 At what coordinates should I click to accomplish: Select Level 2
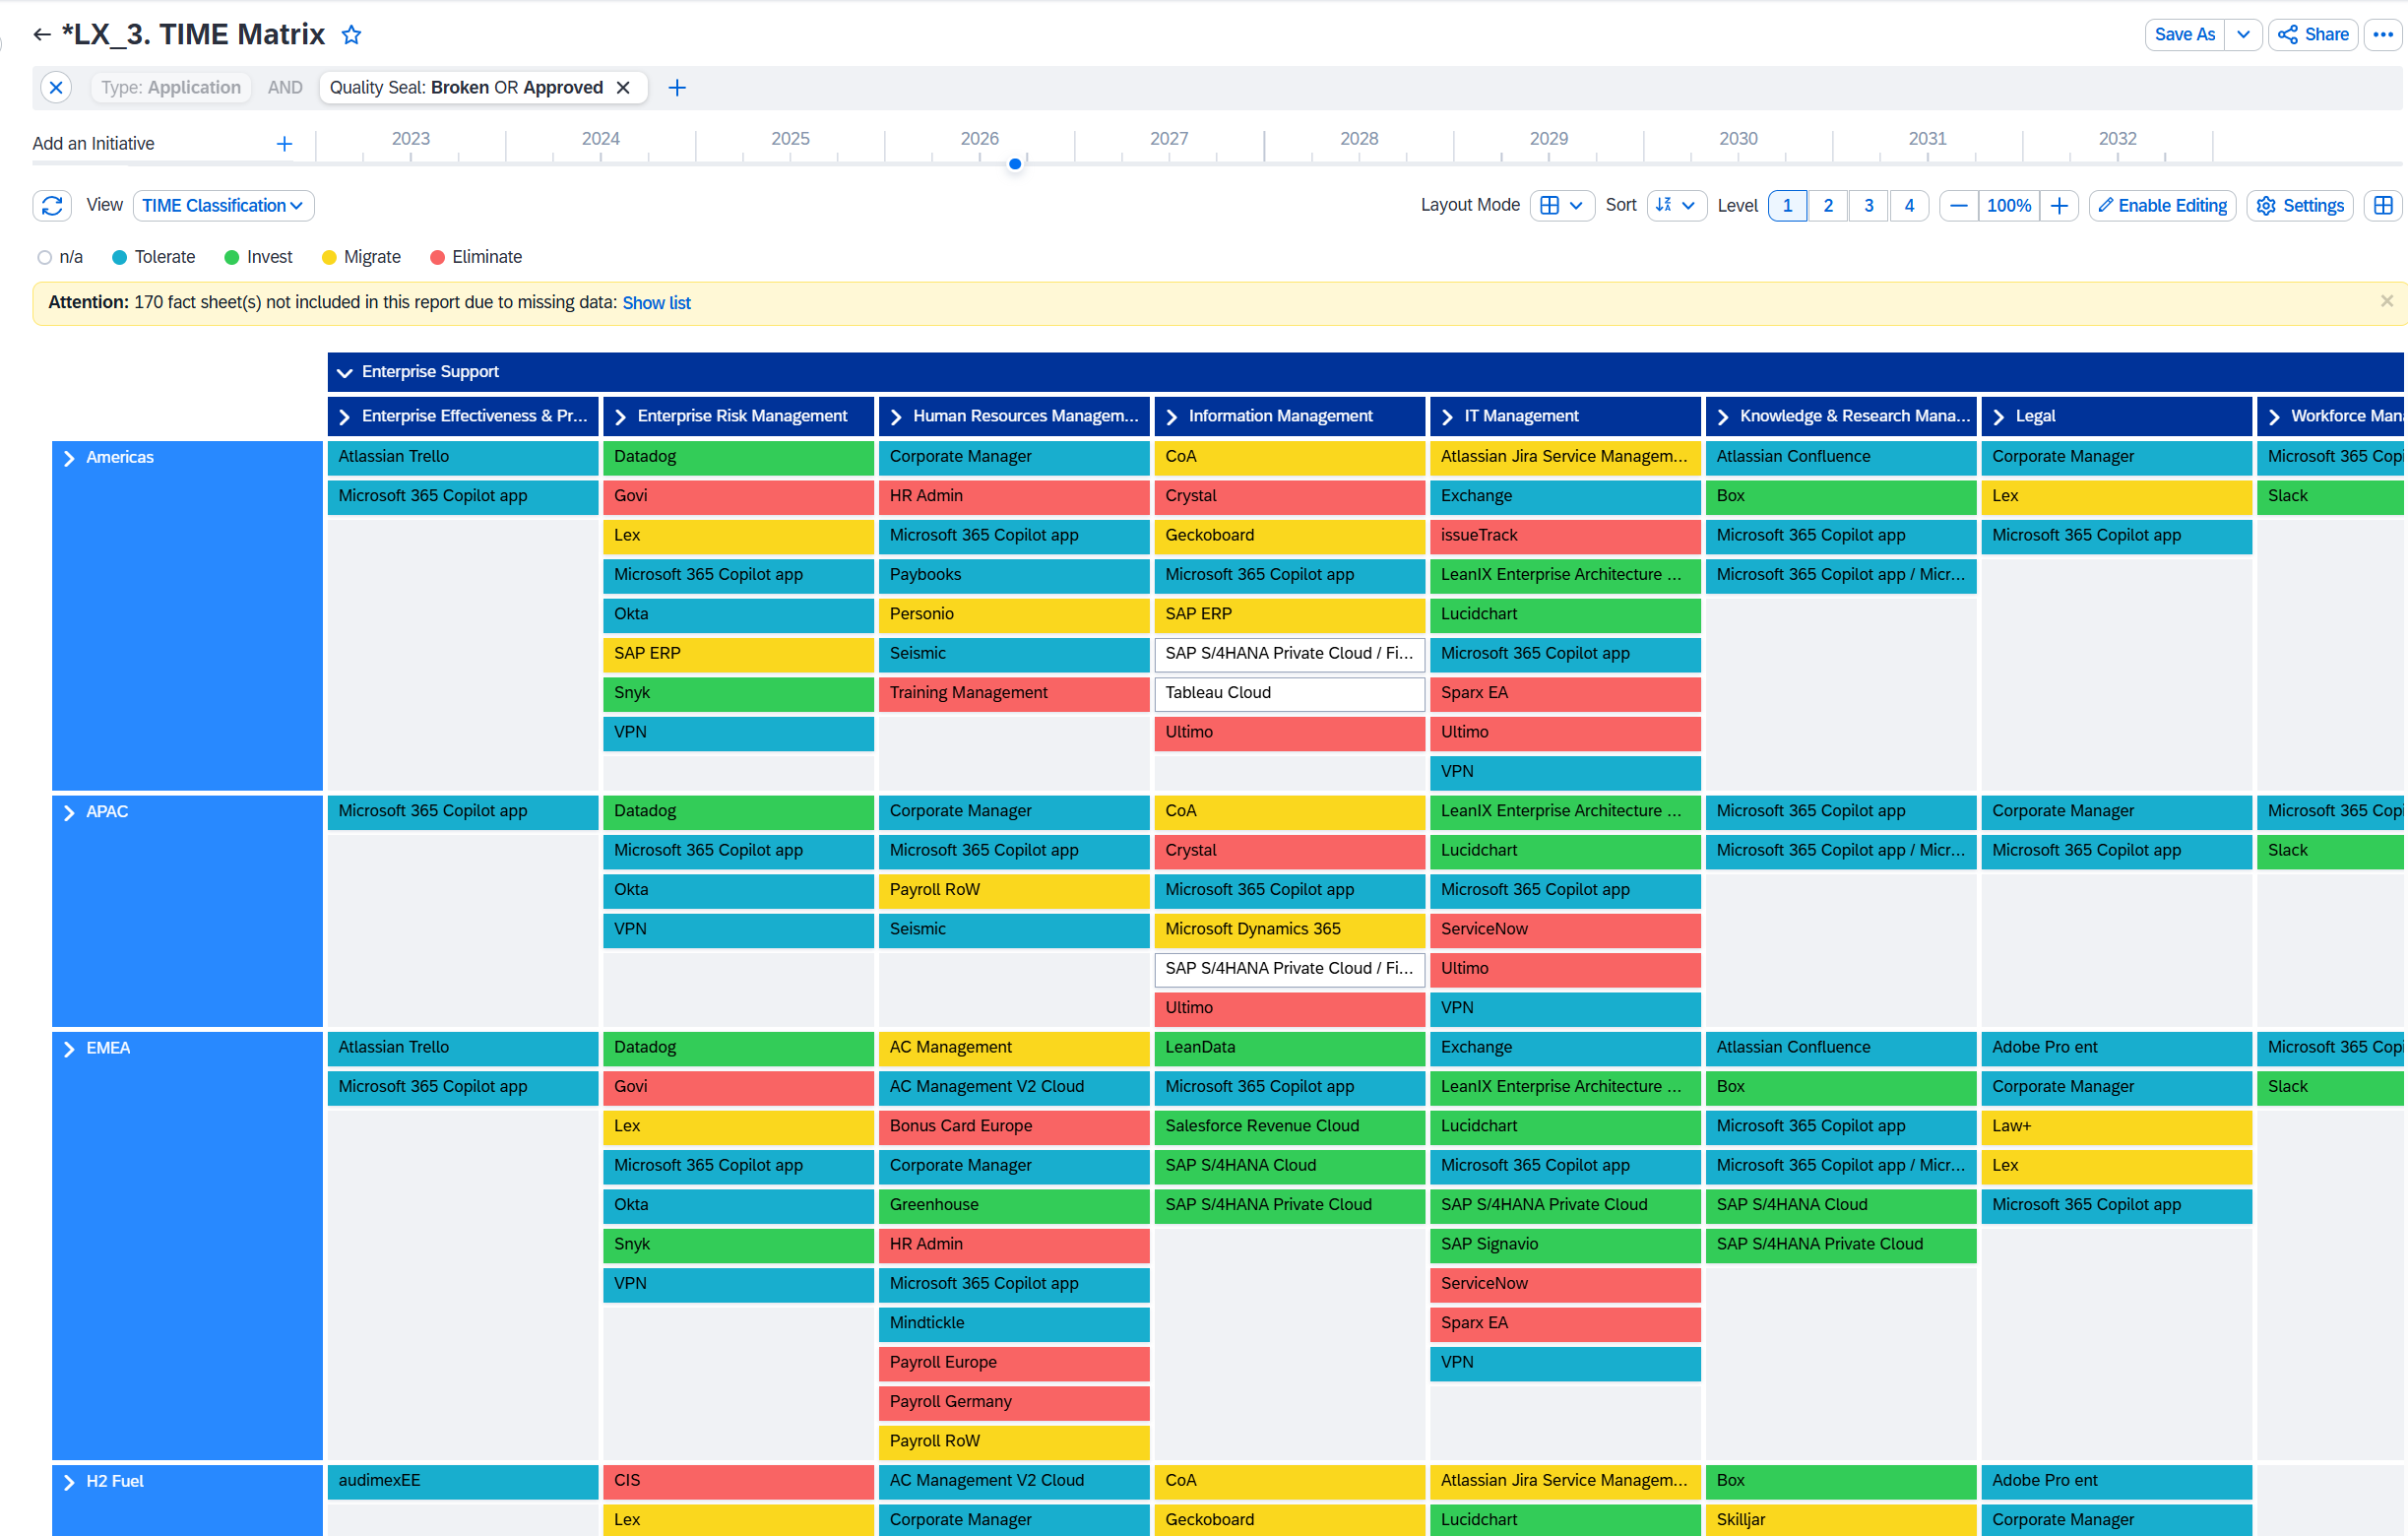pyautogui.click(x=1828, y=205)
